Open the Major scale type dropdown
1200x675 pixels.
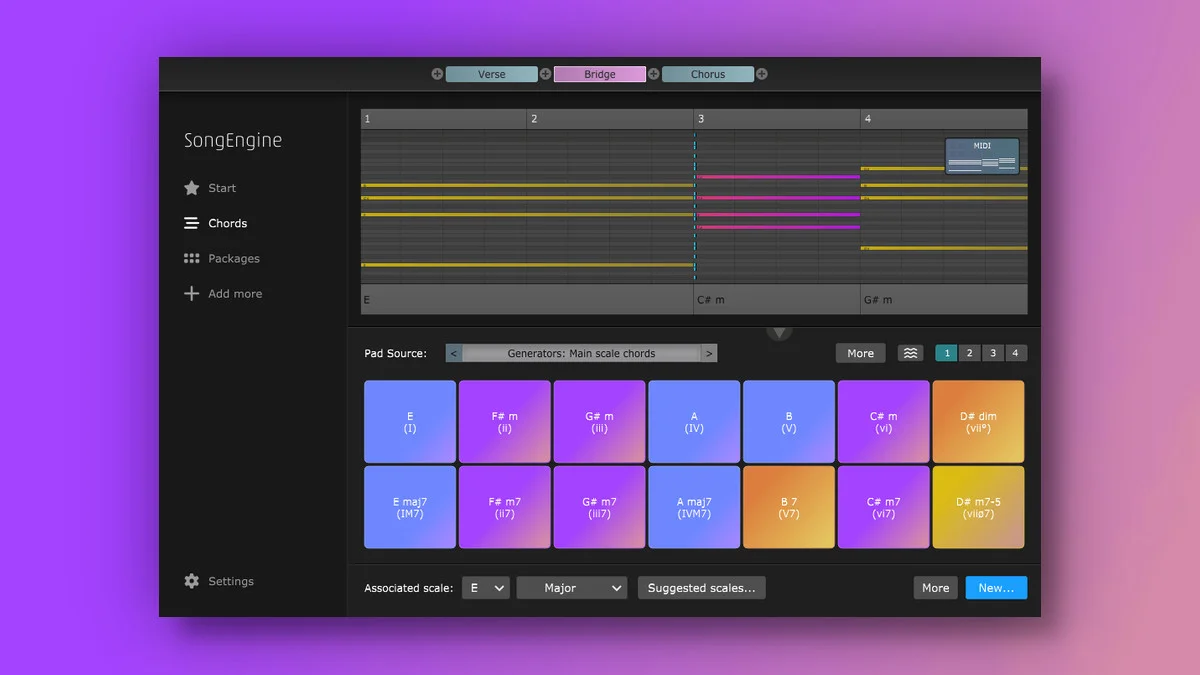pos(572,588)
